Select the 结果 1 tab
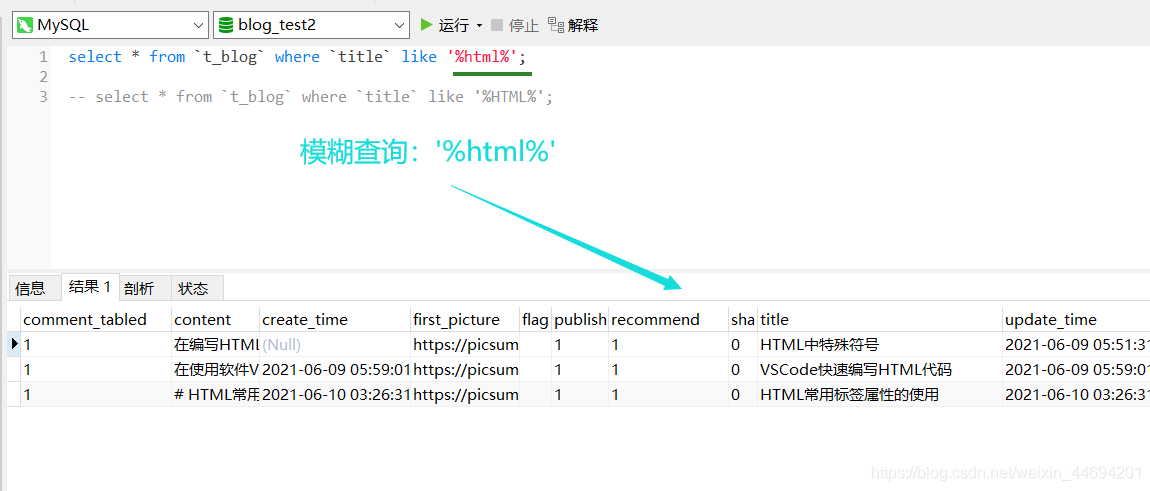This screenshot has width=1150, height=491. (x=89, y=287)
